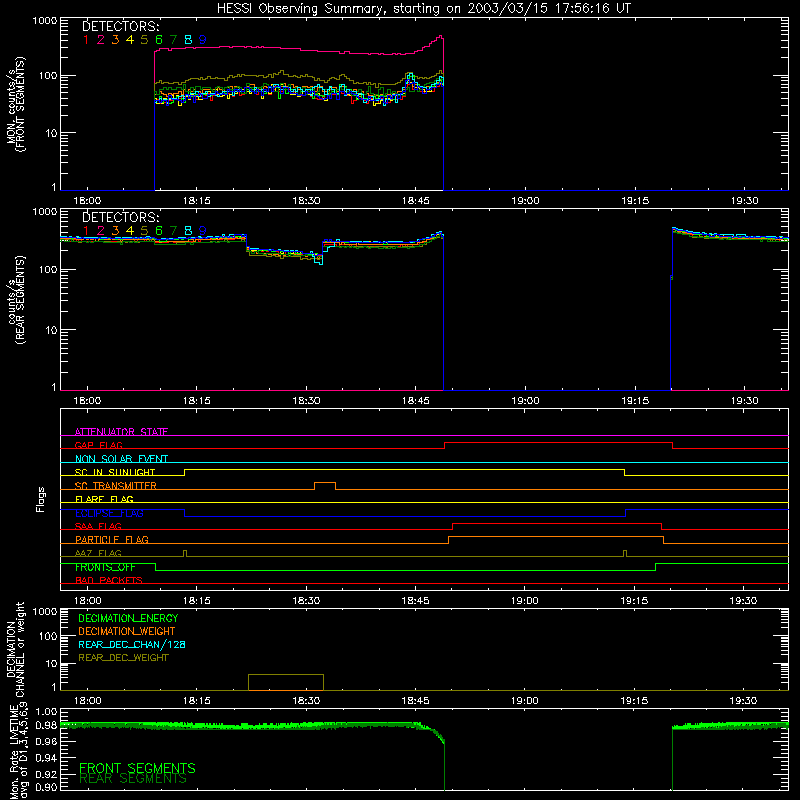The image size is (800, 800).
Task: Click the REAR_DEC_WEIGHT legend entry
Action: [x=123, y=658]
